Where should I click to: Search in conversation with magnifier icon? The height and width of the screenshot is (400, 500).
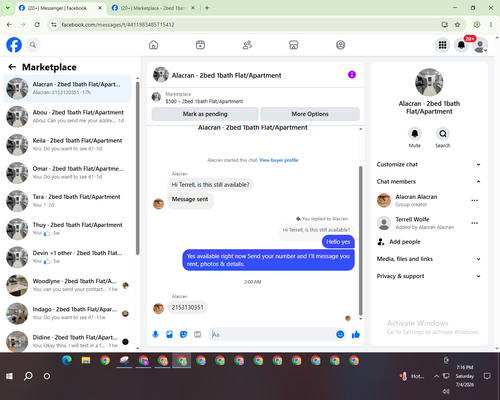coord(443,134)
